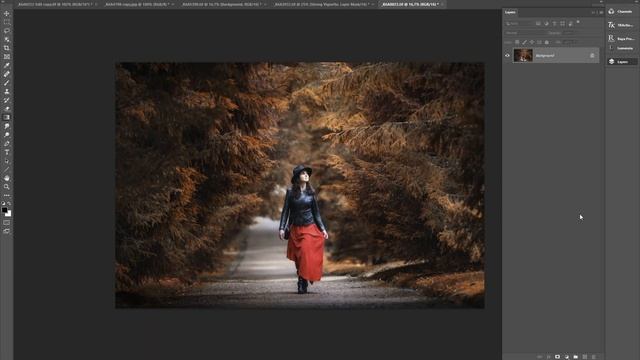Toggle filter for type layers
The height and width of the screenshot is (360, 640).
554,24
